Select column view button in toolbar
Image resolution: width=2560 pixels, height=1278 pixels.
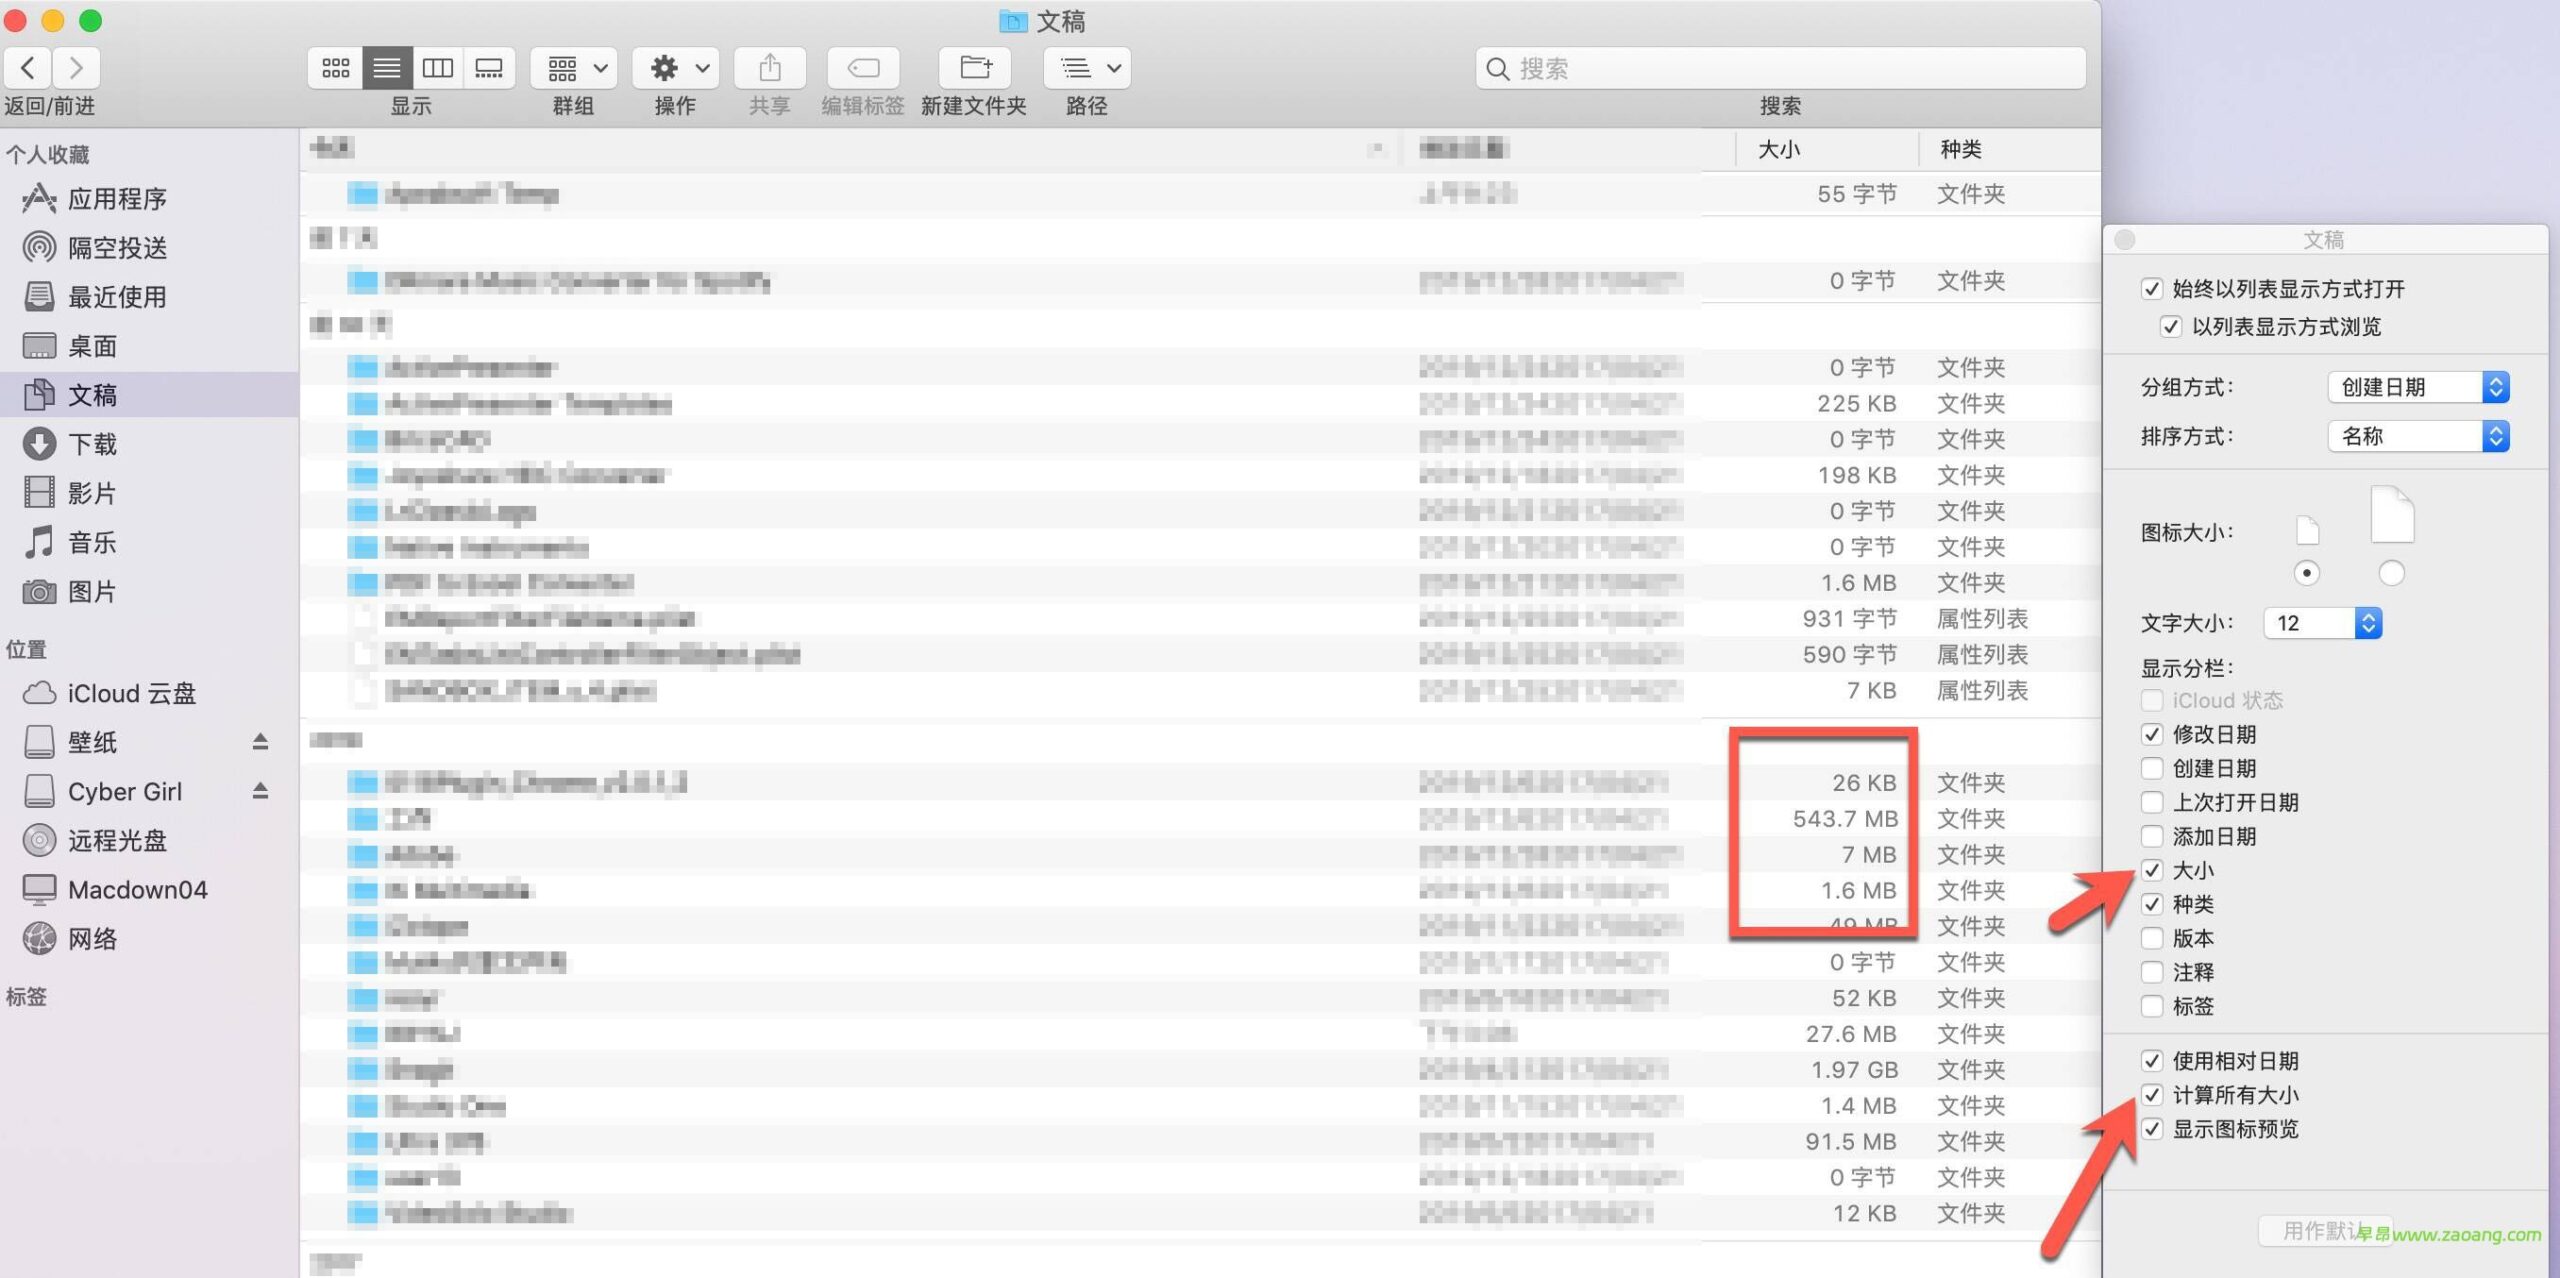coord(438,68)
